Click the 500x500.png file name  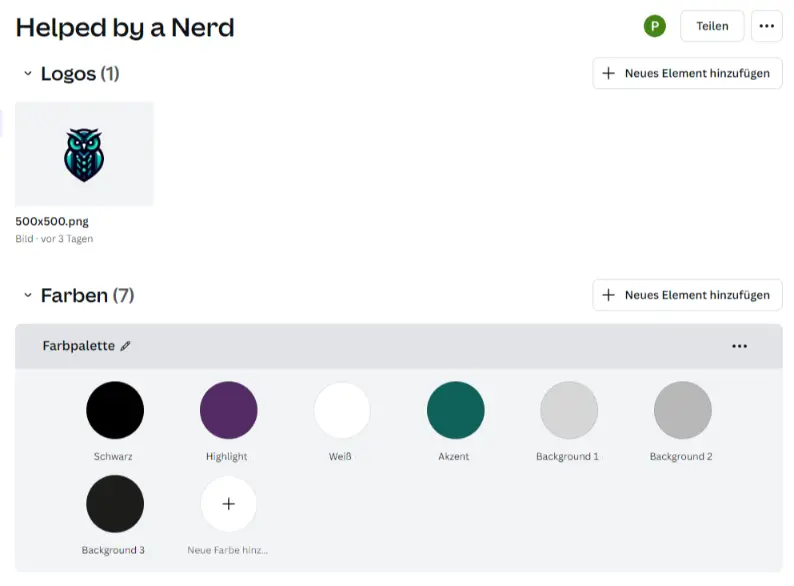pyautogui.click(x=52, y=221)
